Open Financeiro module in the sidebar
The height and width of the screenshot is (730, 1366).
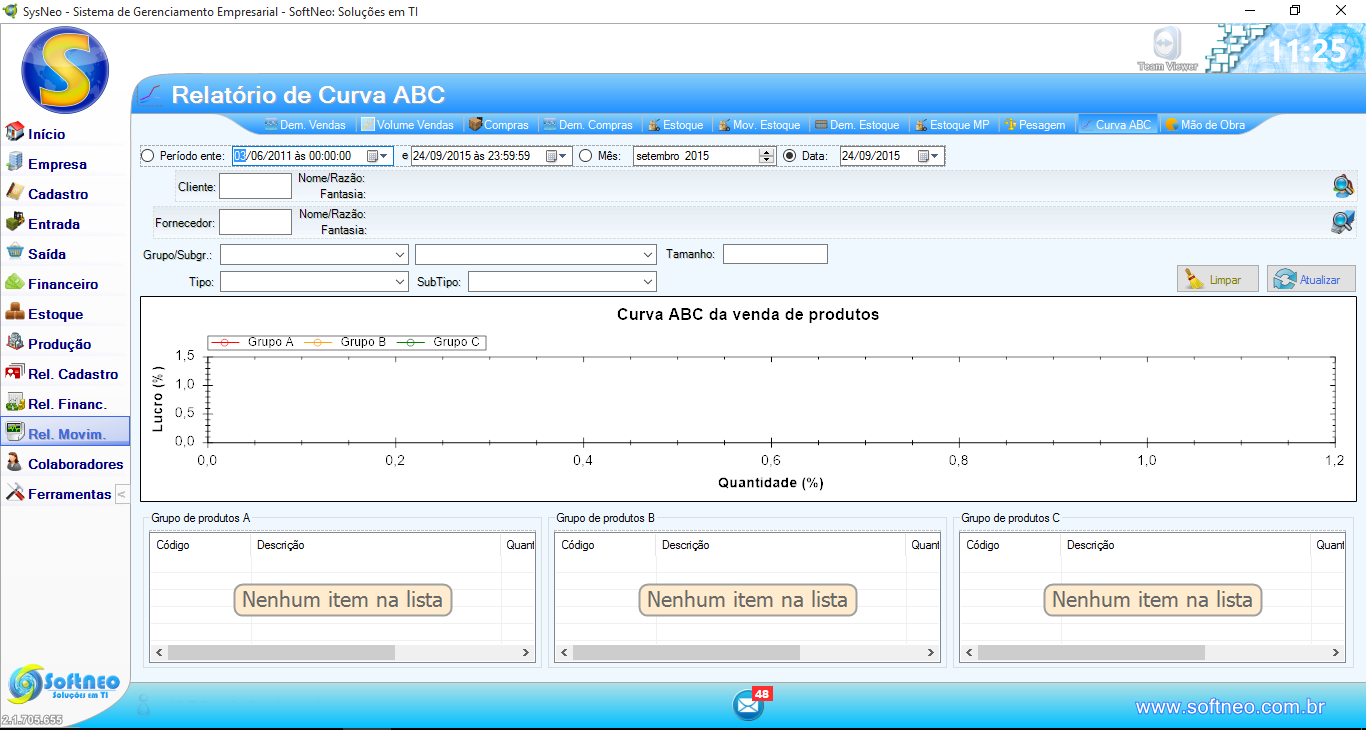coord(62,284)
